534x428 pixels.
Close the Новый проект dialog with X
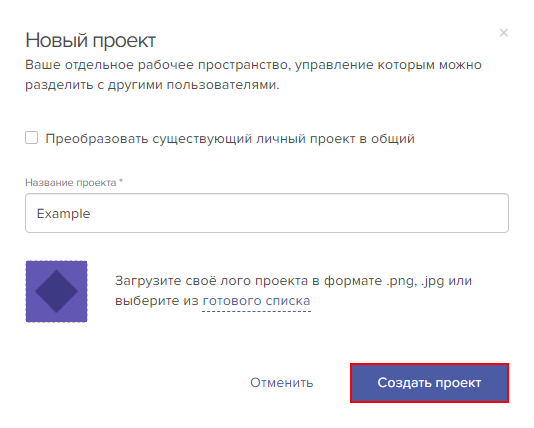click(504, 33)
